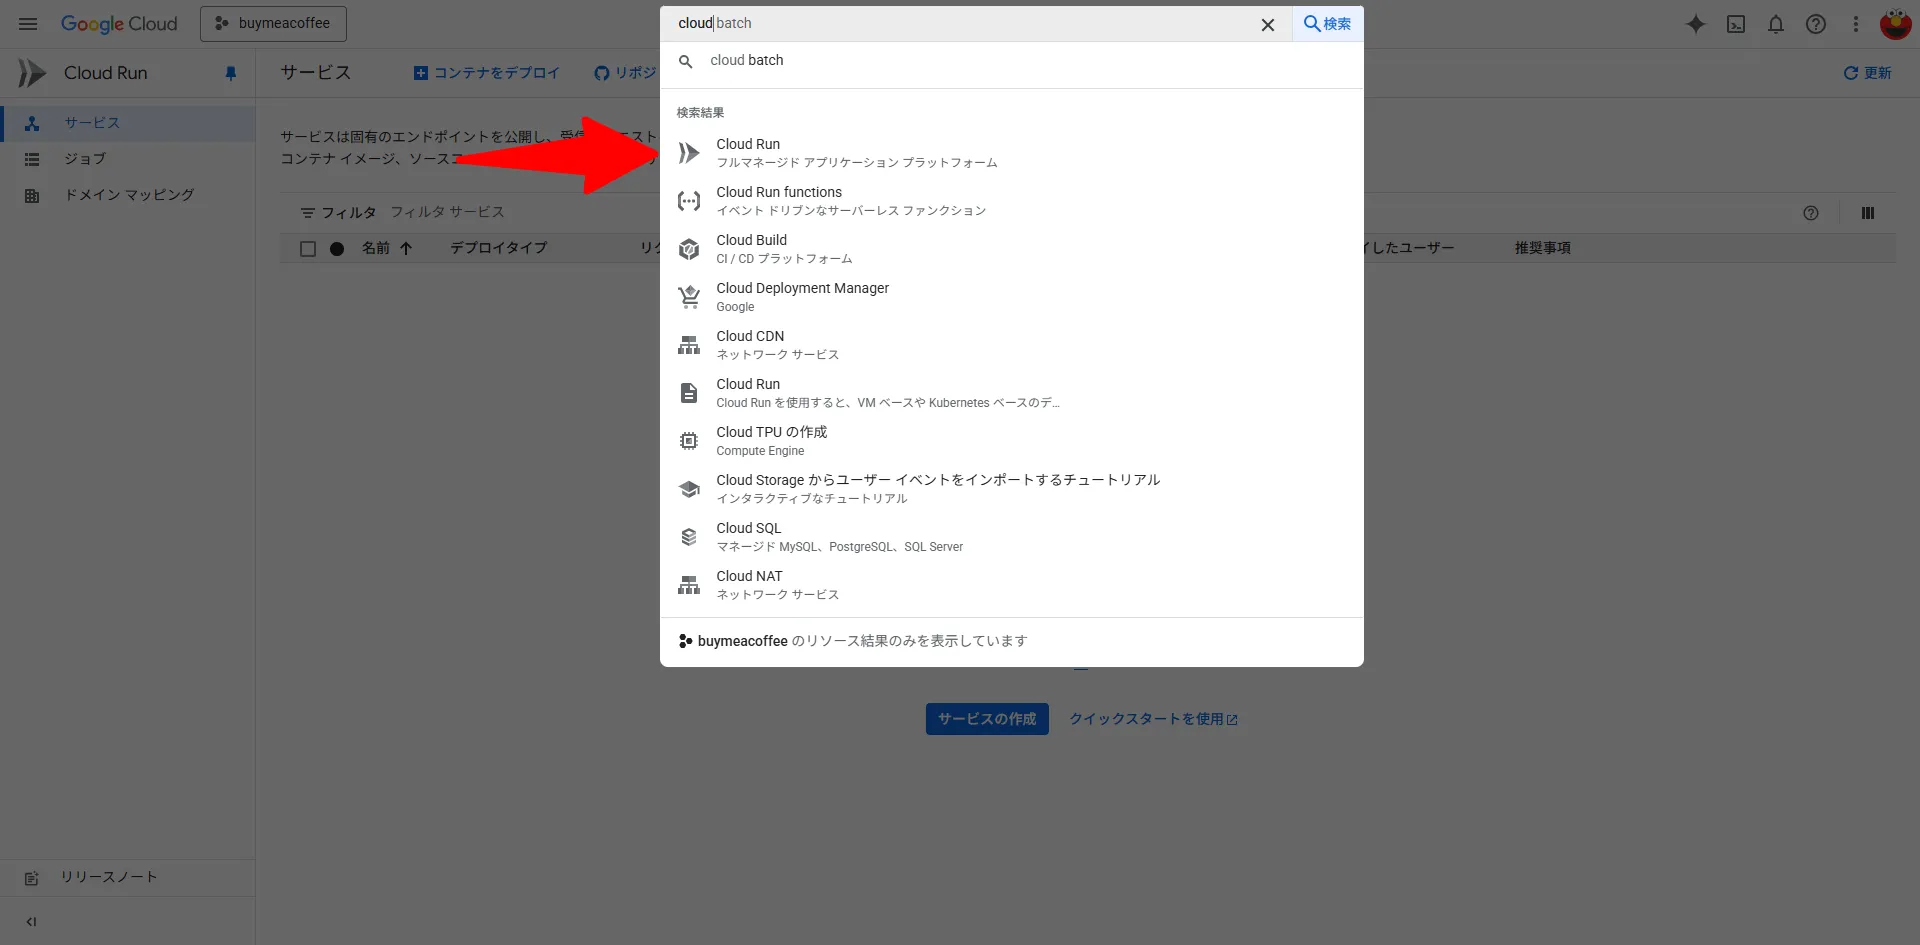
Task: Open the hamburger navigation menu
Action: click(28, 24)
